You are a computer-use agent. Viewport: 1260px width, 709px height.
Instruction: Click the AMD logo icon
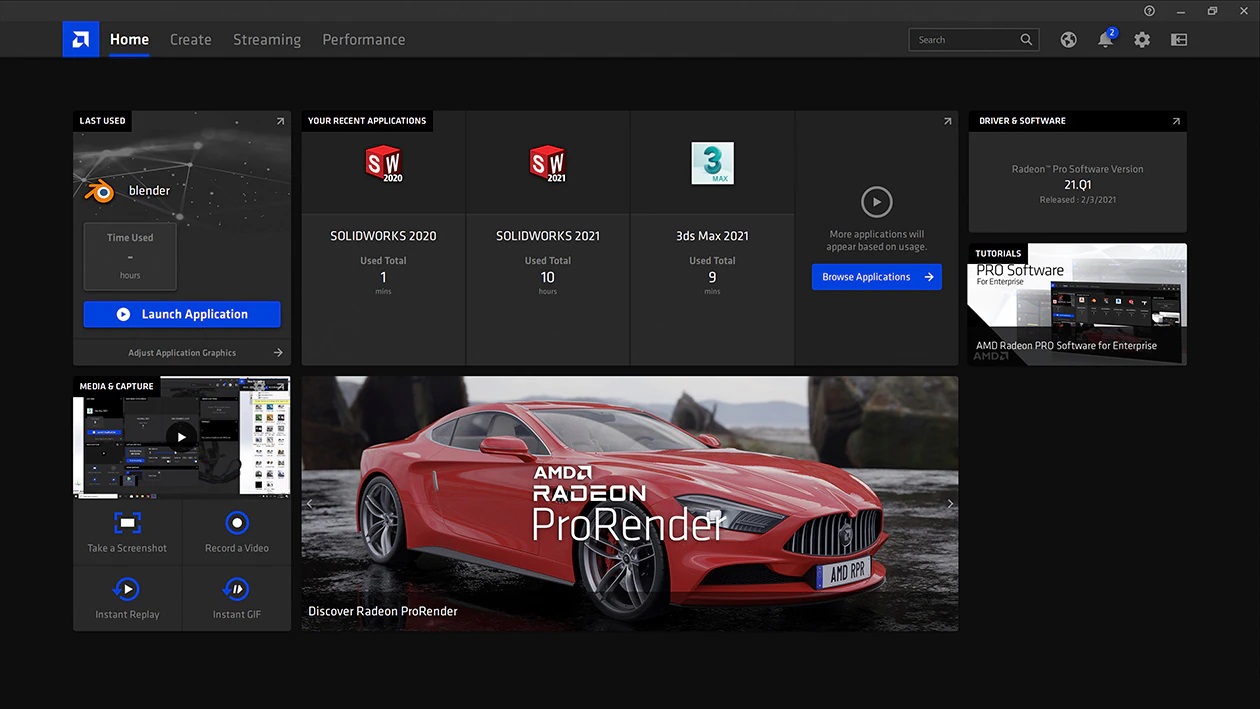point(81,40)
